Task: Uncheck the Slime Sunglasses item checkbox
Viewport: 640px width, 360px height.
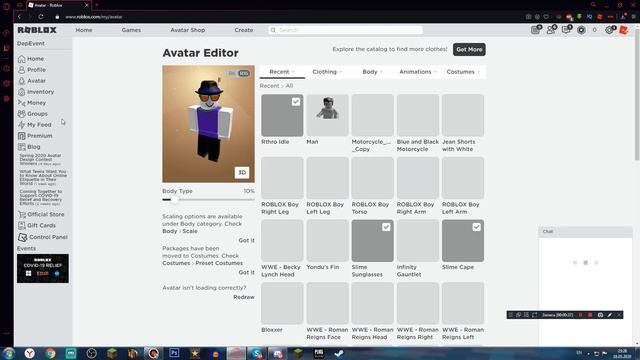Action: click(386, 227)
